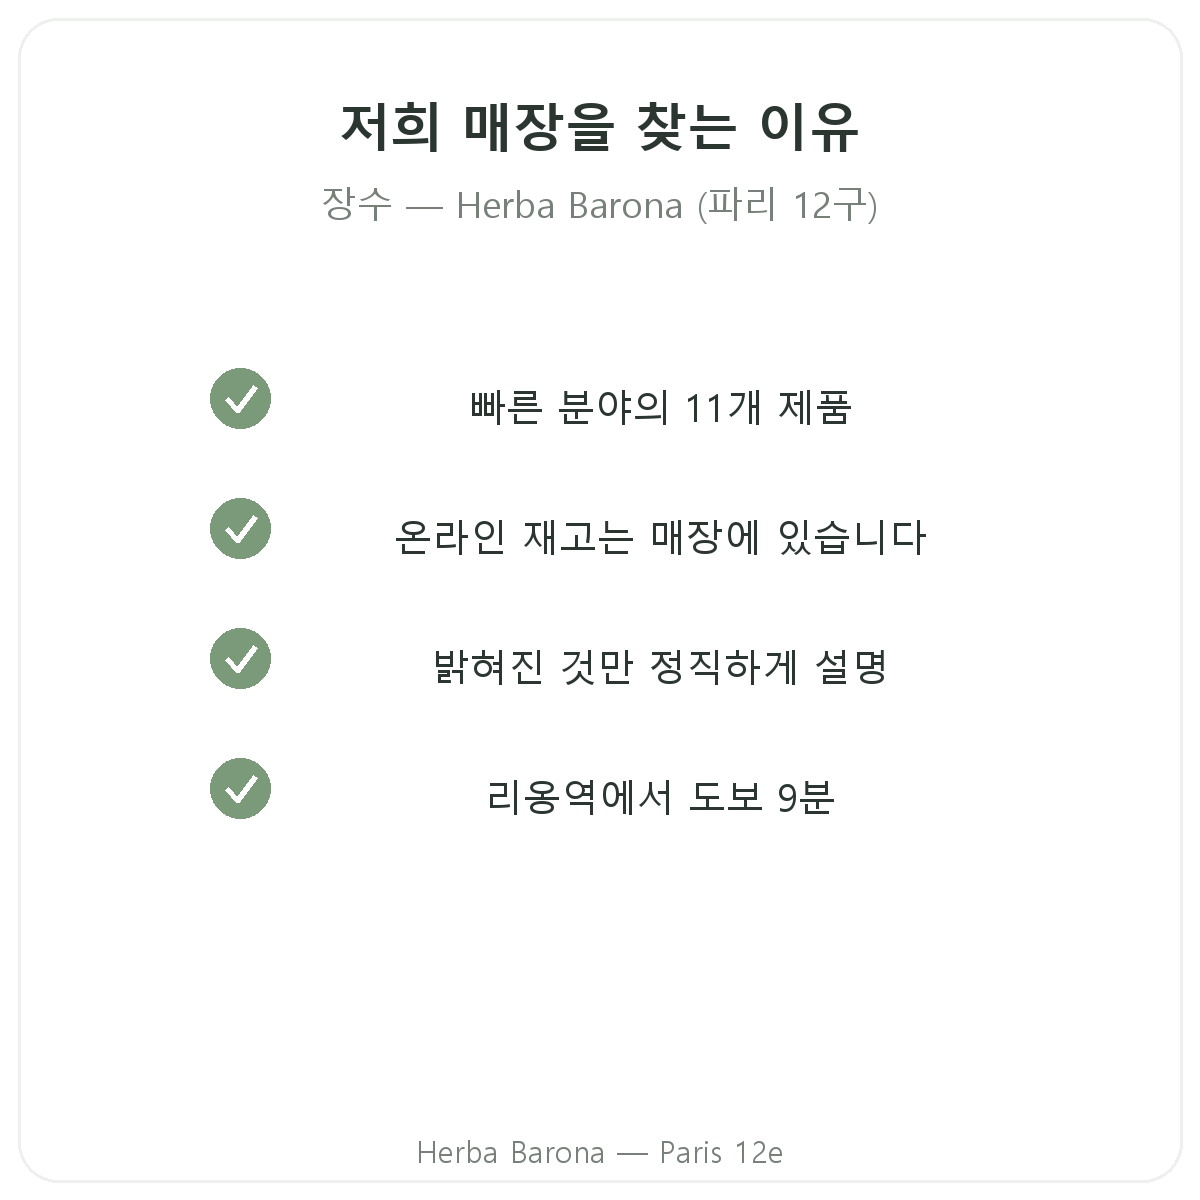Image resolution: width=1200 pixels, height=1200 pixels.
Task: Click the footer Herba Barona — Paris 12e
Action: tap(600, 1153)
